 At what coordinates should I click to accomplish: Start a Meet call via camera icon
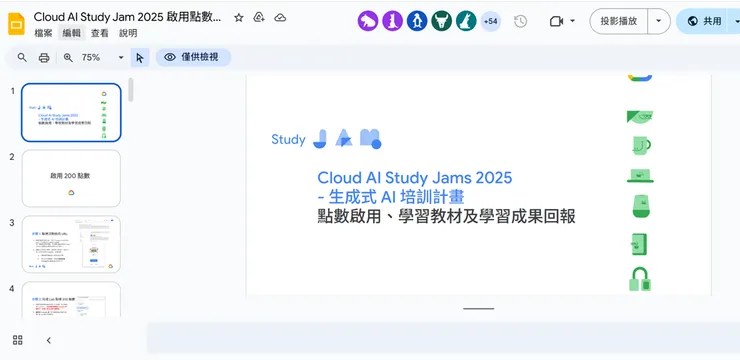(556, 21)
